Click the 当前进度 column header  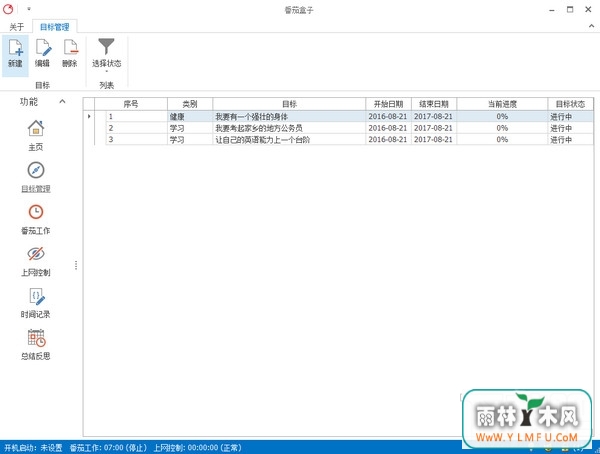click(502, 104)
